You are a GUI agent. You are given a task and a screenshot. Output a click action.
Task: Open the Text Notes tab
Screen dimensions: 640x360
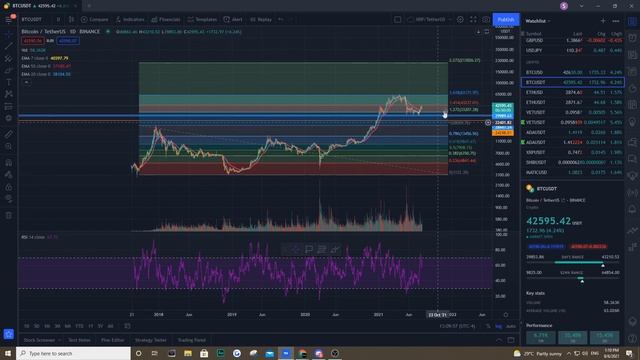(x=79, y=340)
